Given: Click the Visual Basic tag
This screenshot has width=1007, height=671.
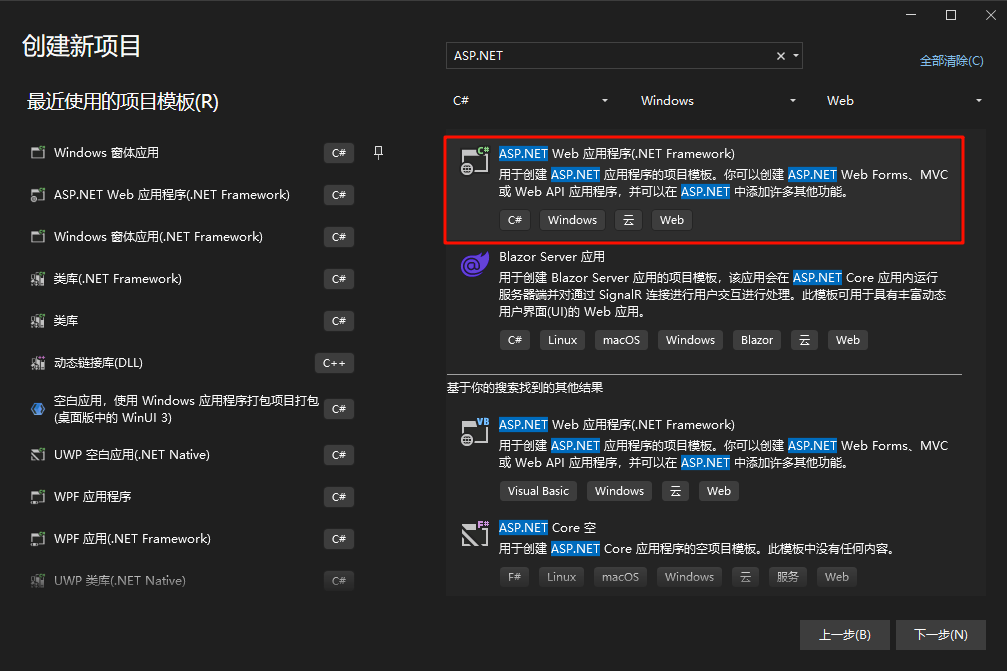Looking at the screenshot, I should point(538,491).
